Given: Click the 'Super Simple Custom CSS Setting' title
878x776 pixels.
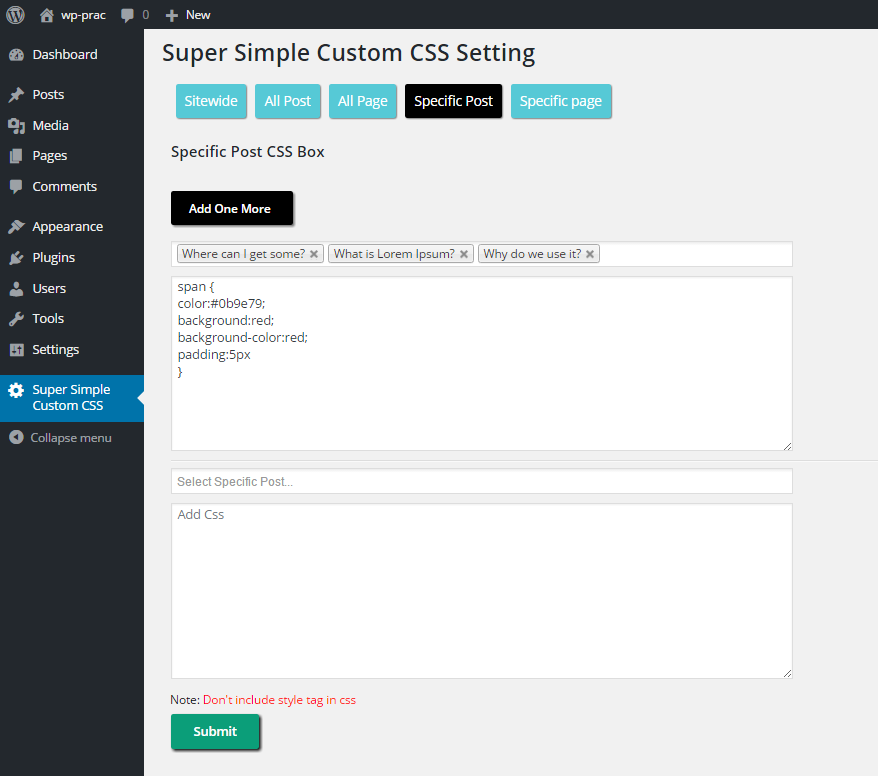Looking at the screenshot, I should [348, 53].
